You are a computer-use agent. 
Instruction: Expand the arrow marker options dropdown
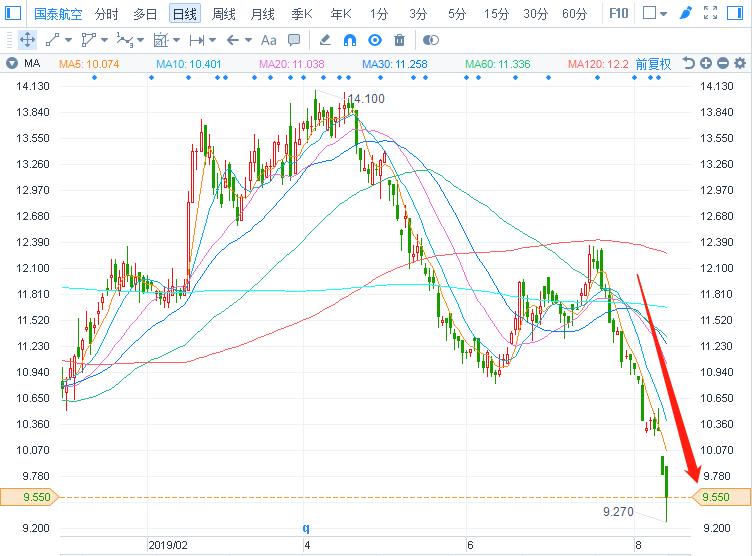[x=248, y=40]
